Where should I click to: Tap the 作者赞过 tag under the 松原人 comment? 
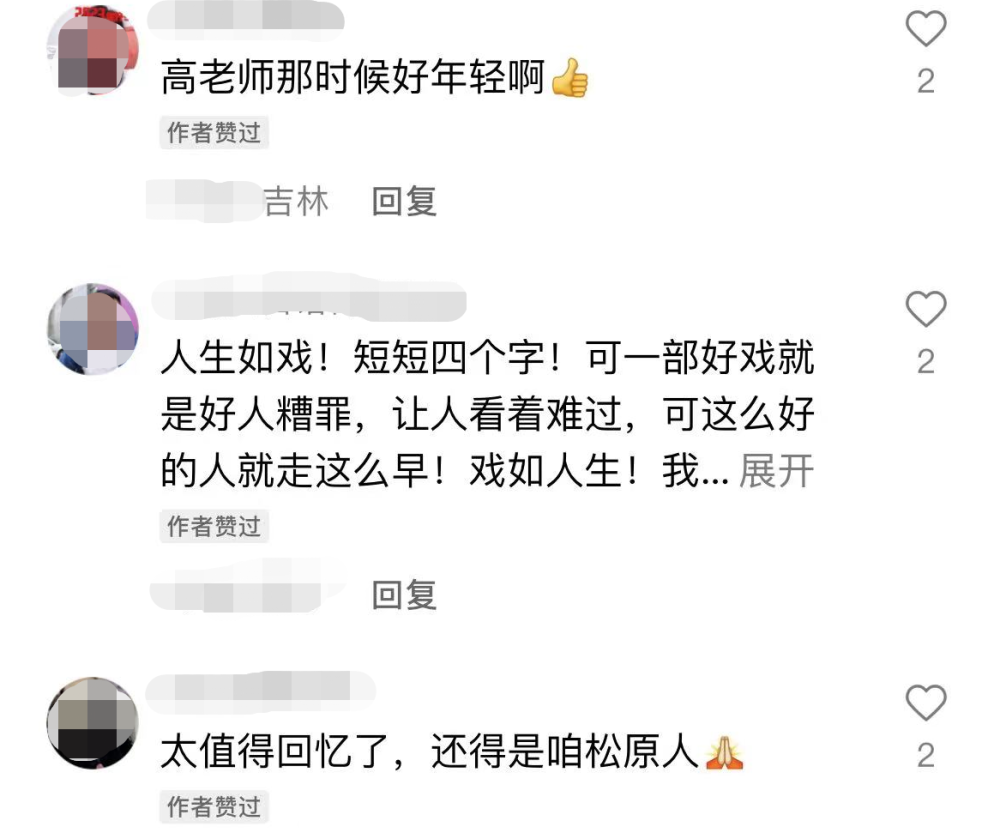click(214, 806)
